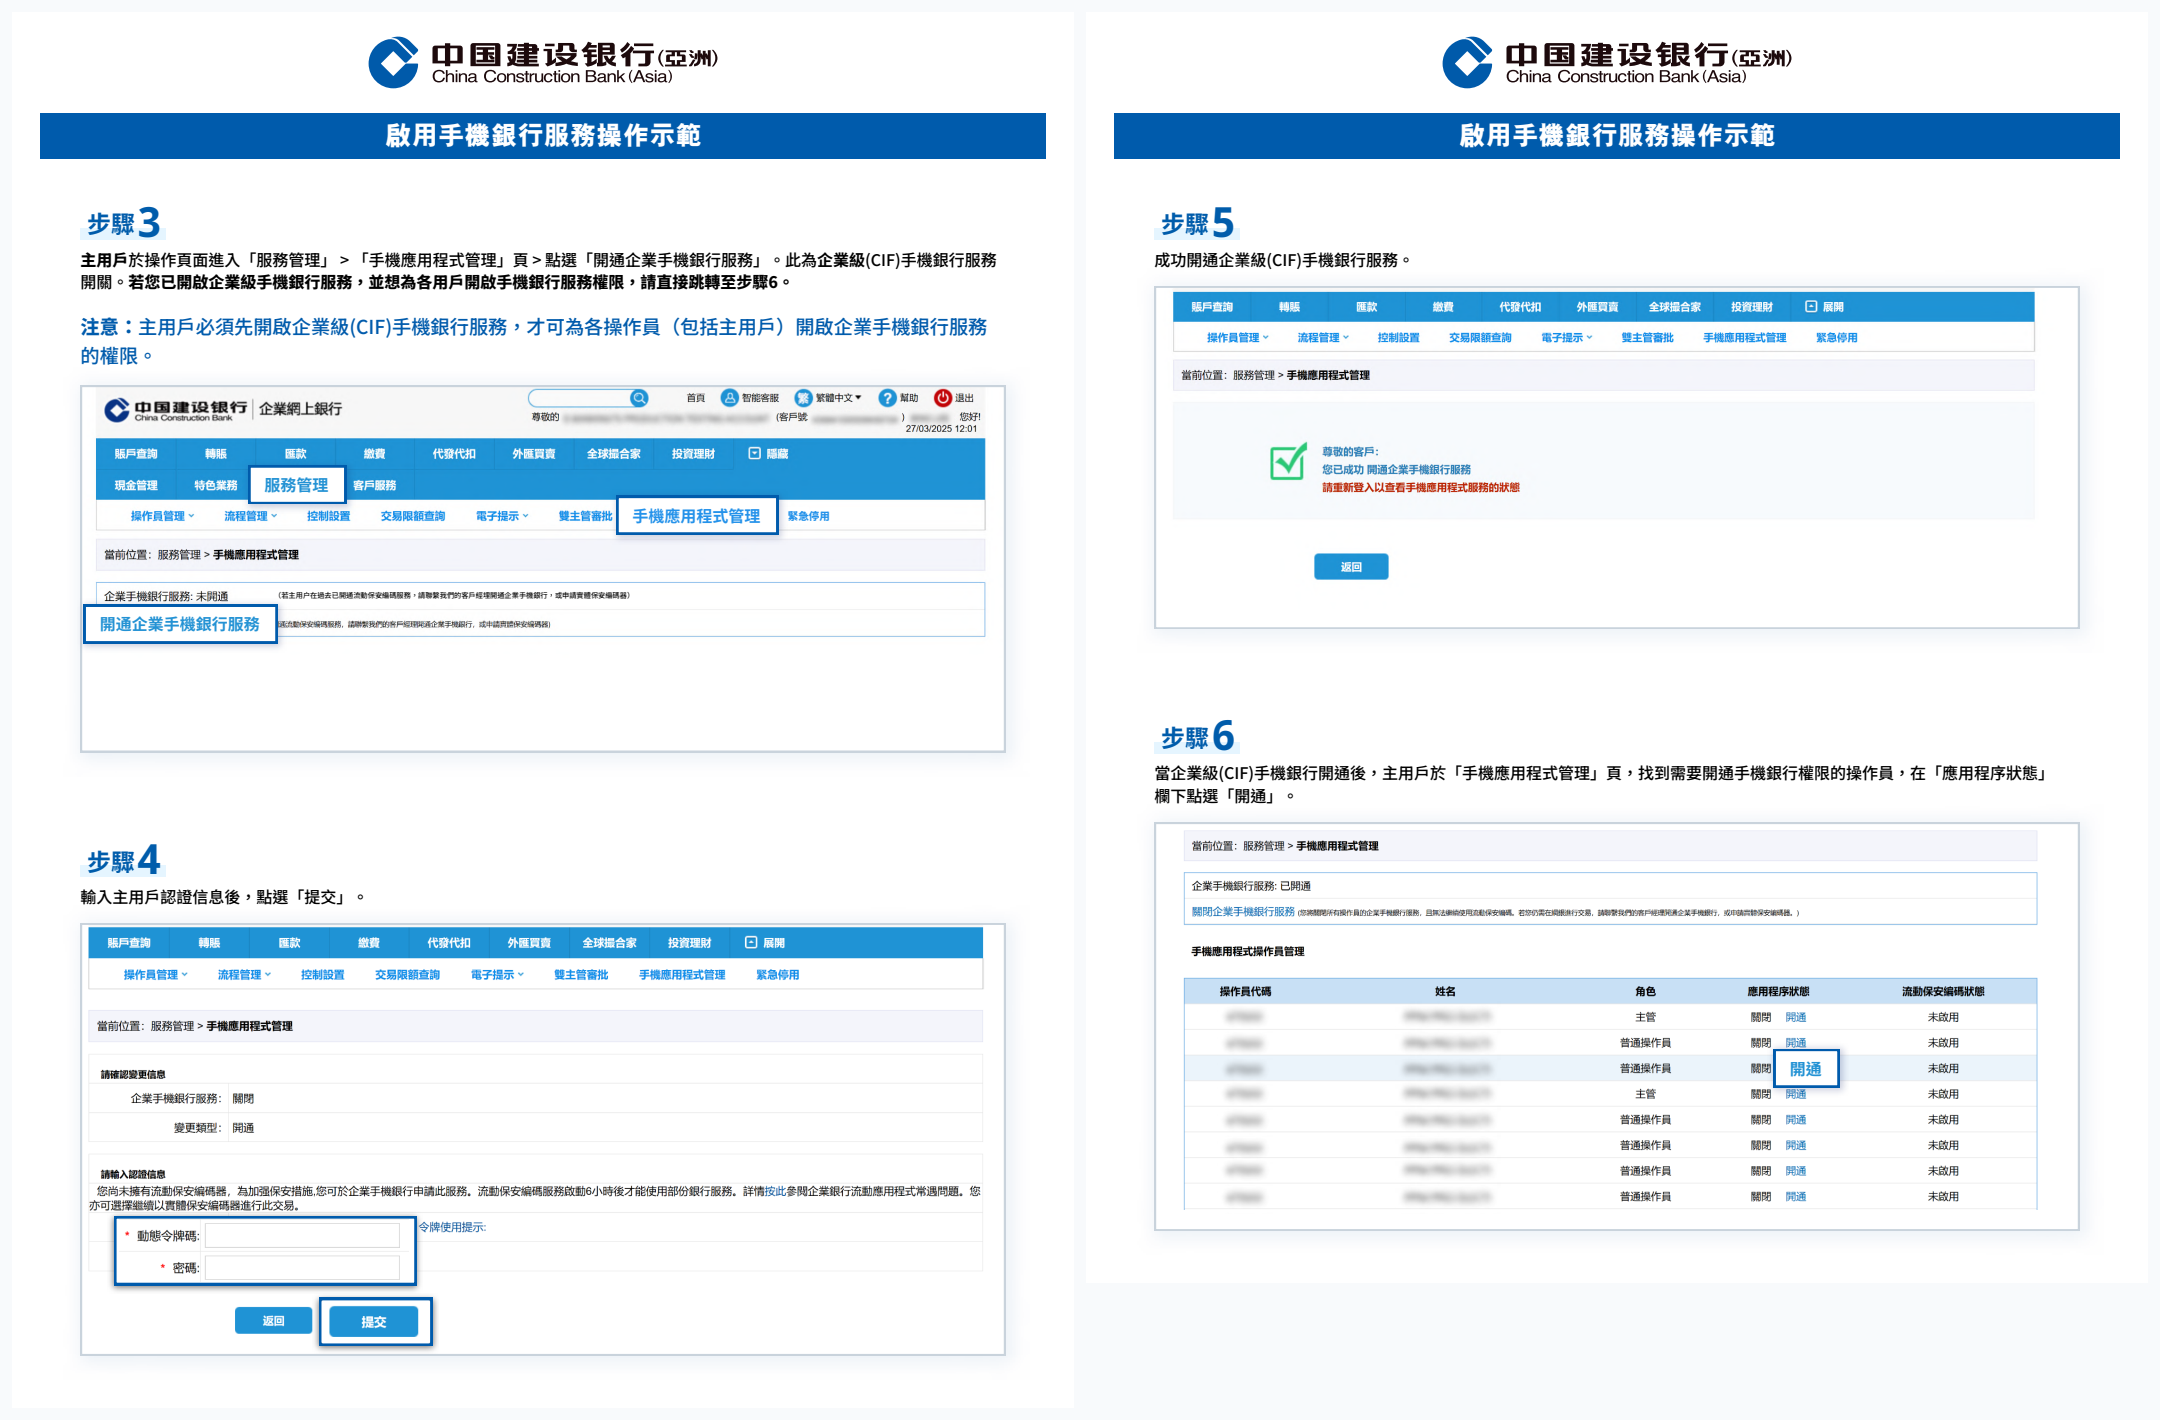Open 賬戶查詢 menu in step 3 screenshot

point(136,454)
